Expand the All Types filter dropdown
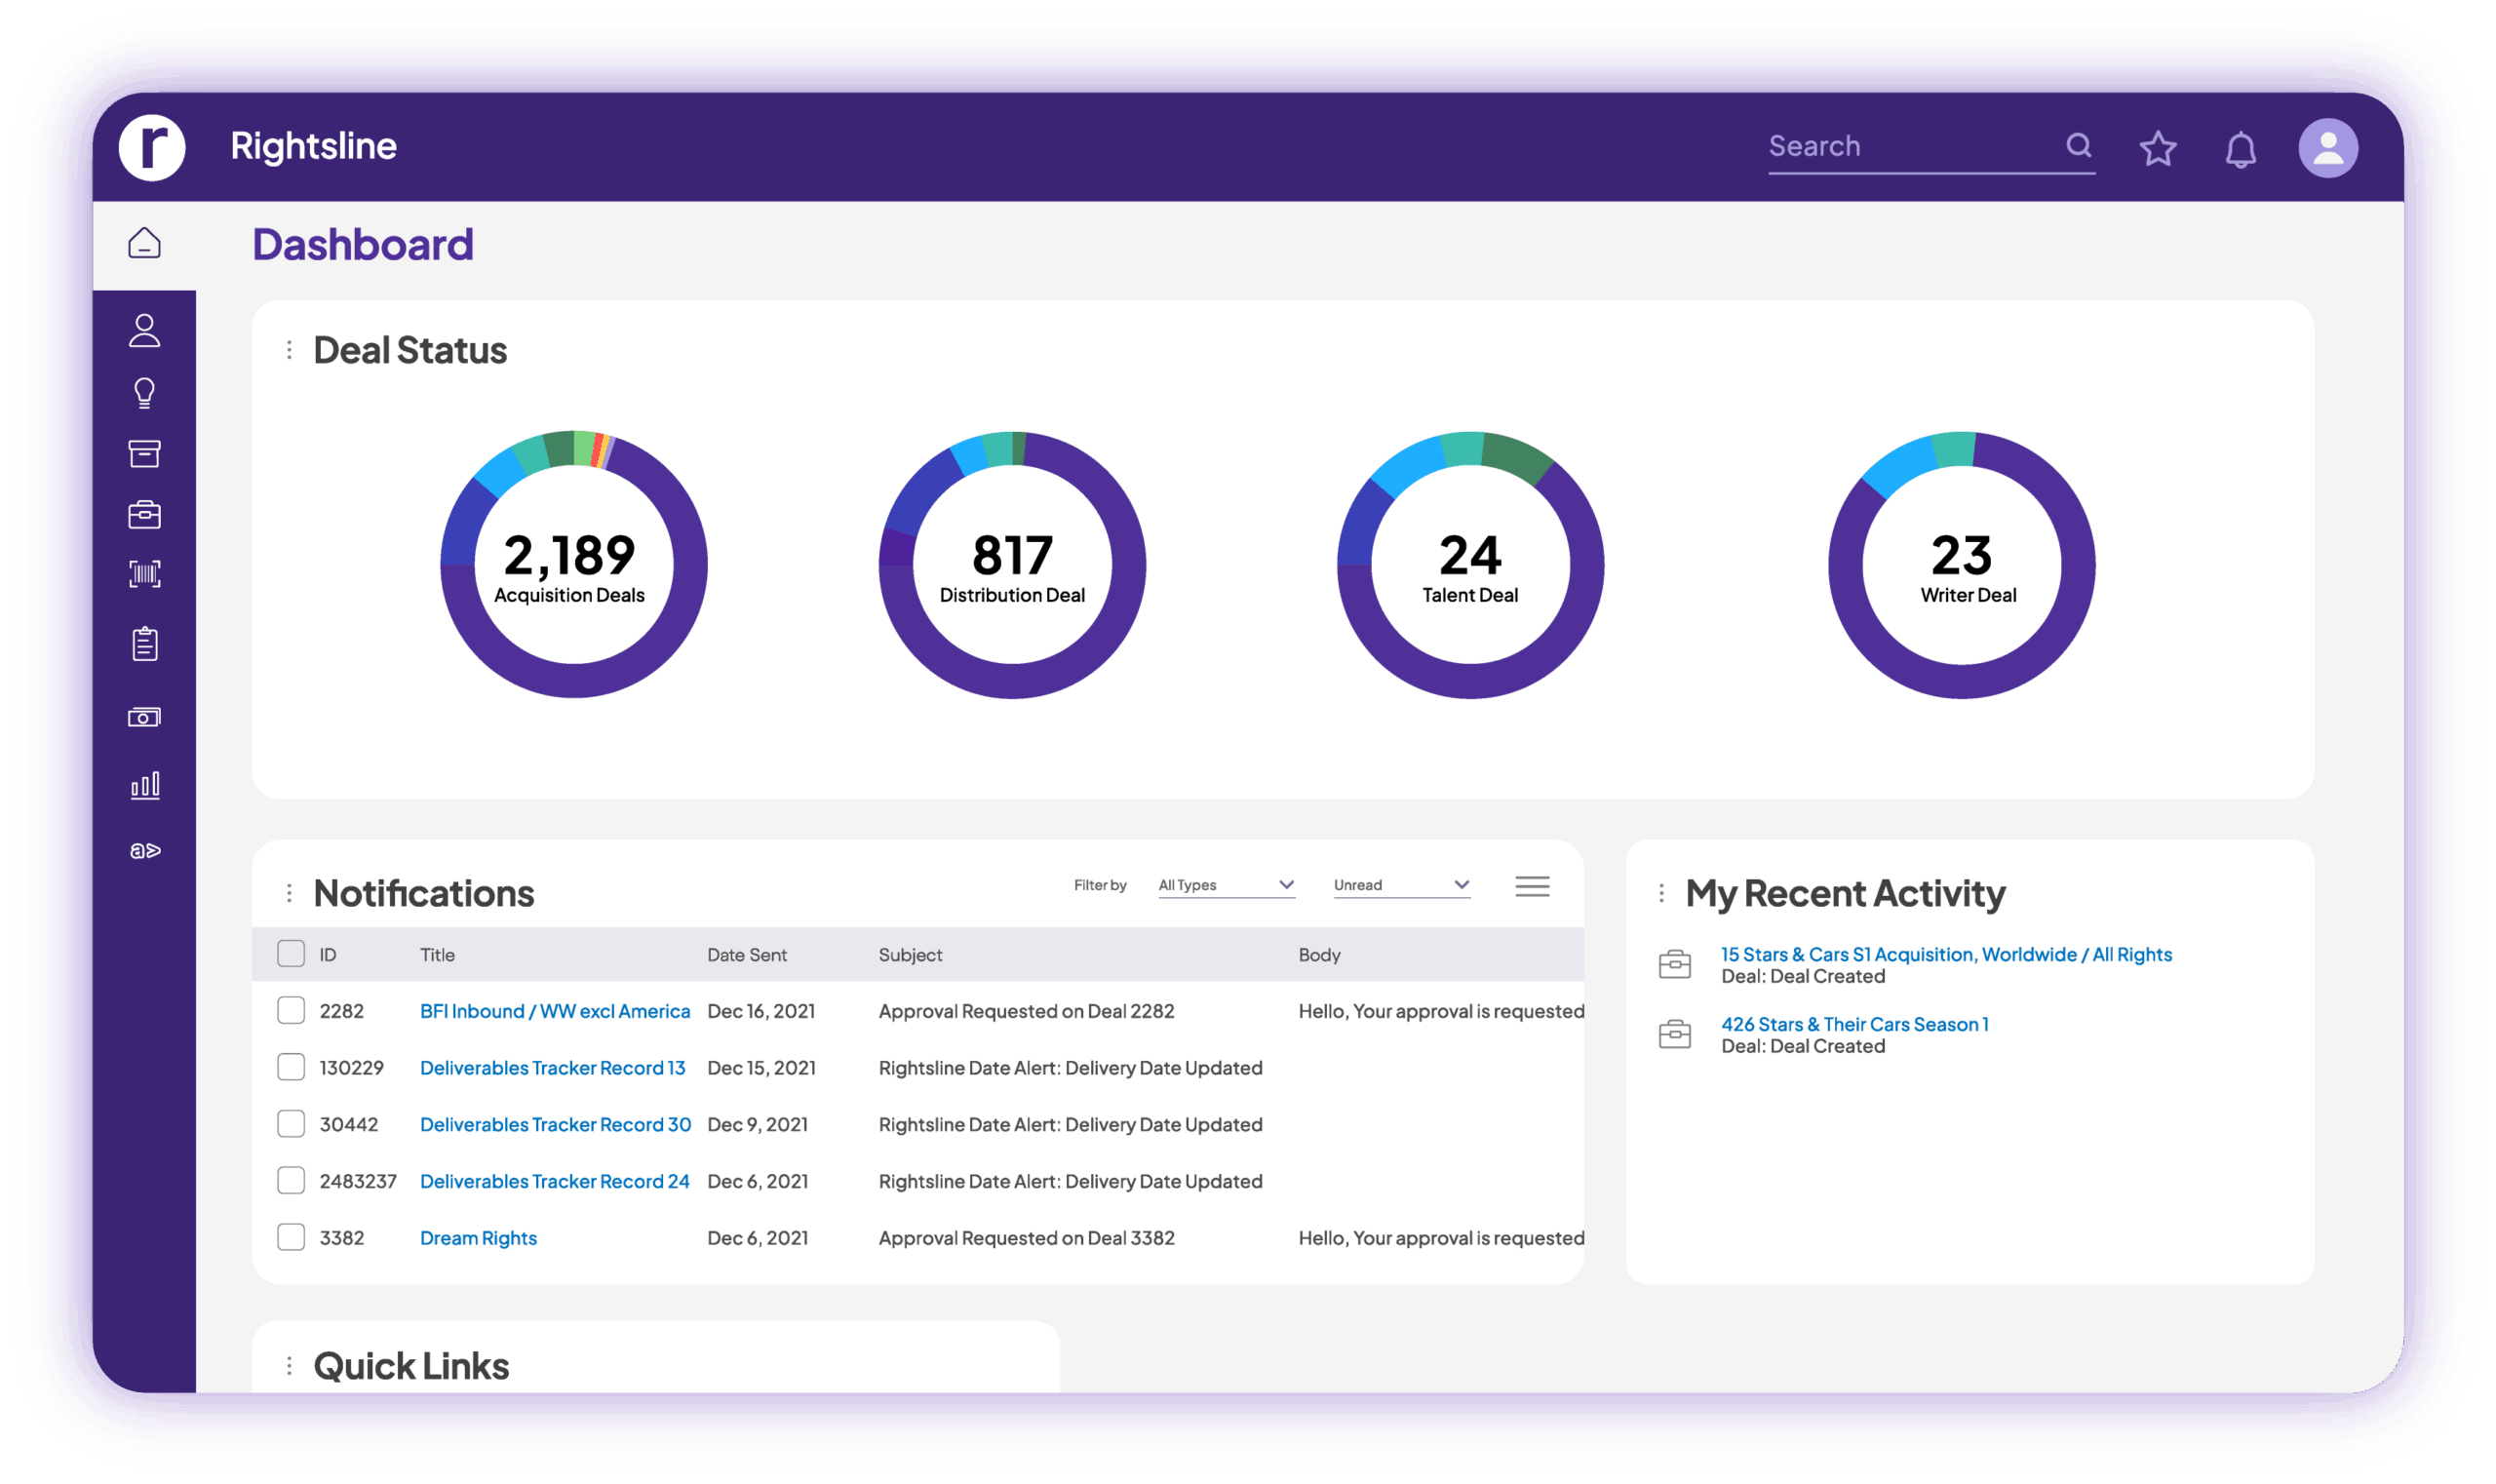 coord(1226,885)
